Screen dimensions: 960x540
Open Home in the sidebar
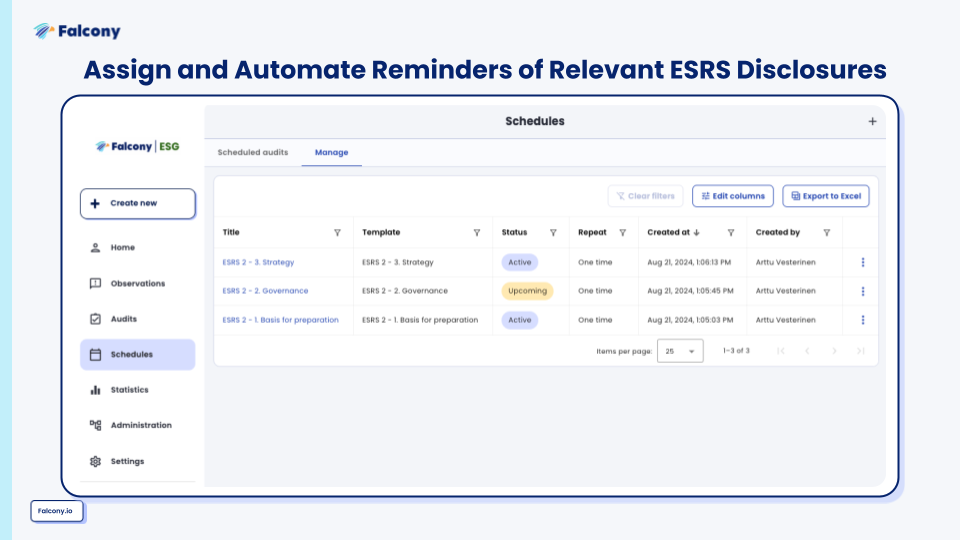(138, 247)
